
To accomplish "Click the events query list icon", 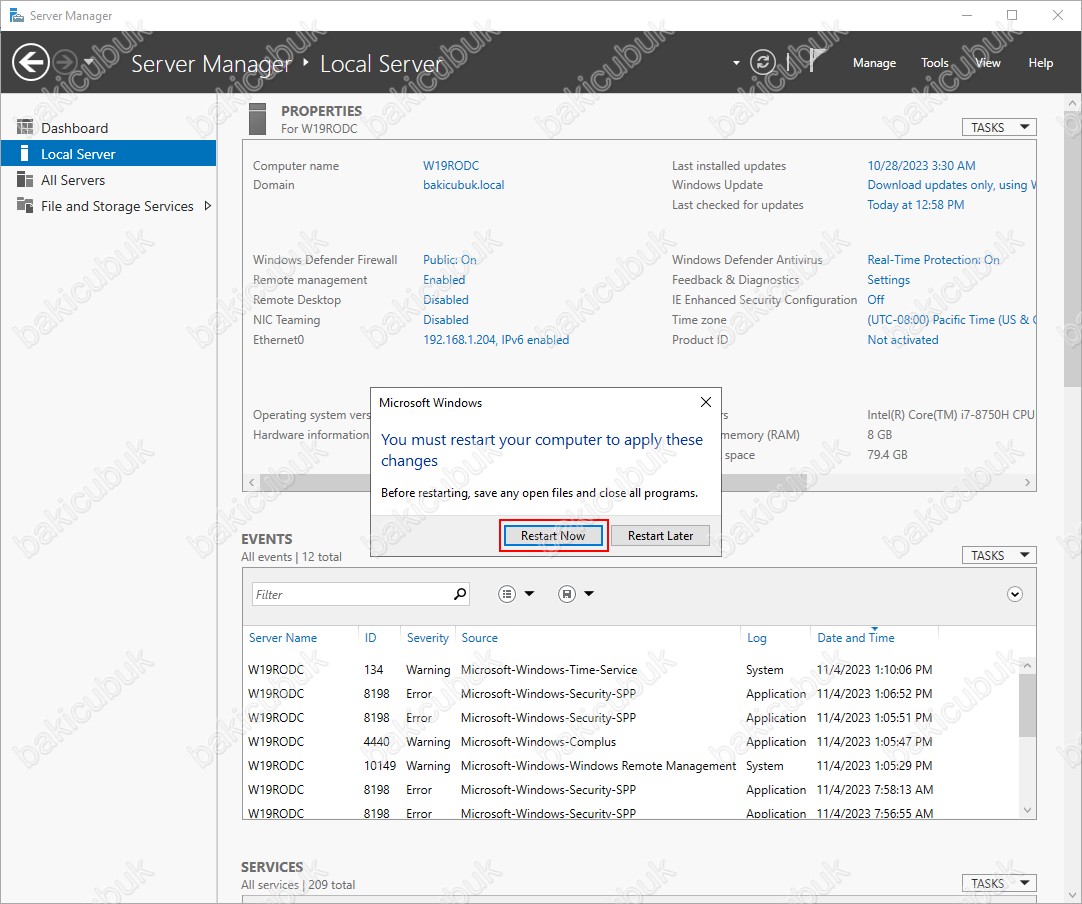I will (507, 593).
